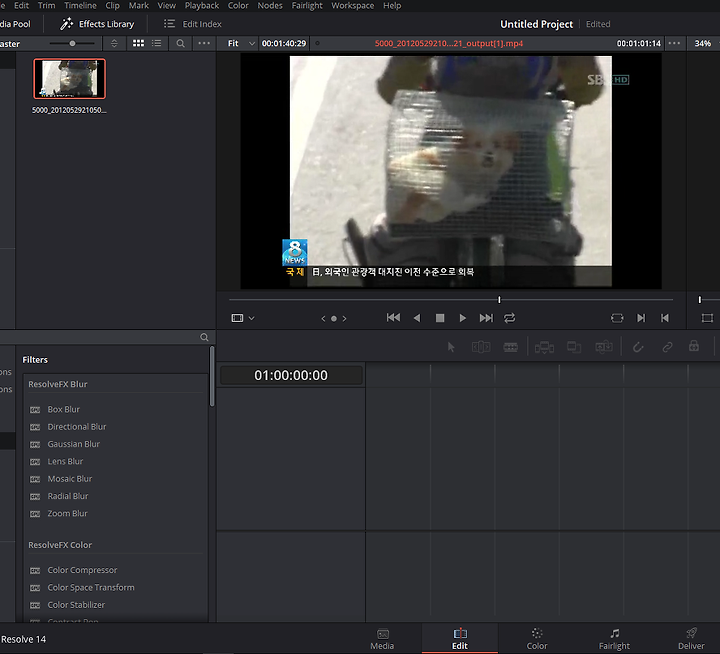The width and height of the screenshot is (720, 654).
Task: Mark In point
Action: 641,318
